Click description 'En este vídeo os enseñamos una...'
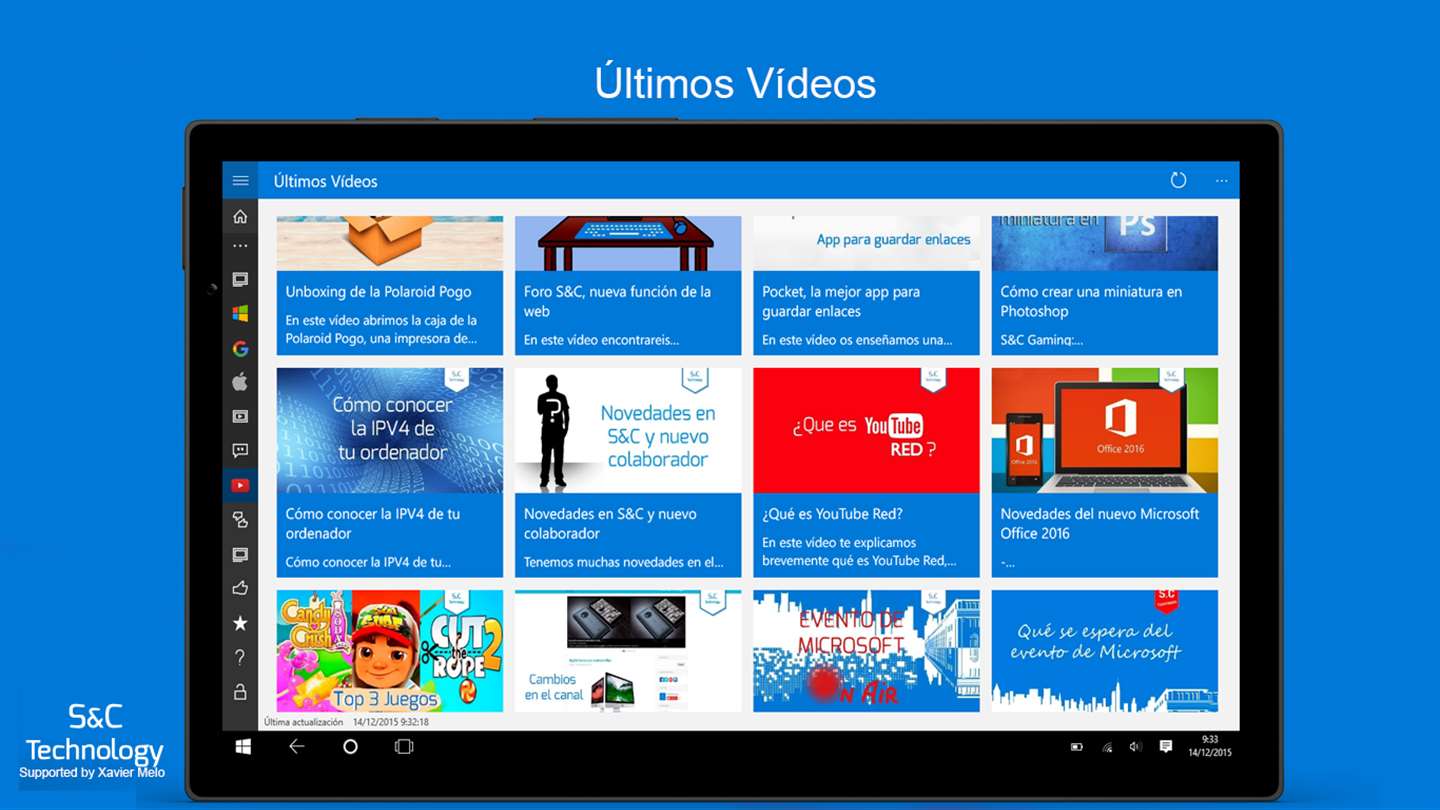Image resolution: width=1440 pixels, height=810 pixels. (x=857, y=340)
